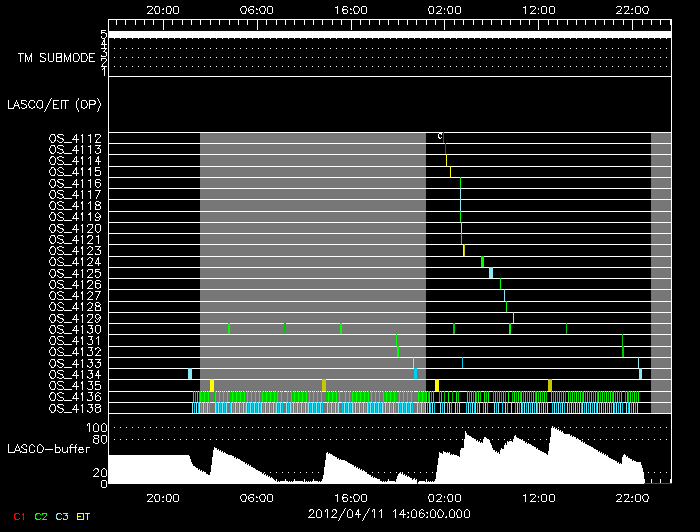
Task: Select the OS_4123 row label
Action: (x=75, y=250)
